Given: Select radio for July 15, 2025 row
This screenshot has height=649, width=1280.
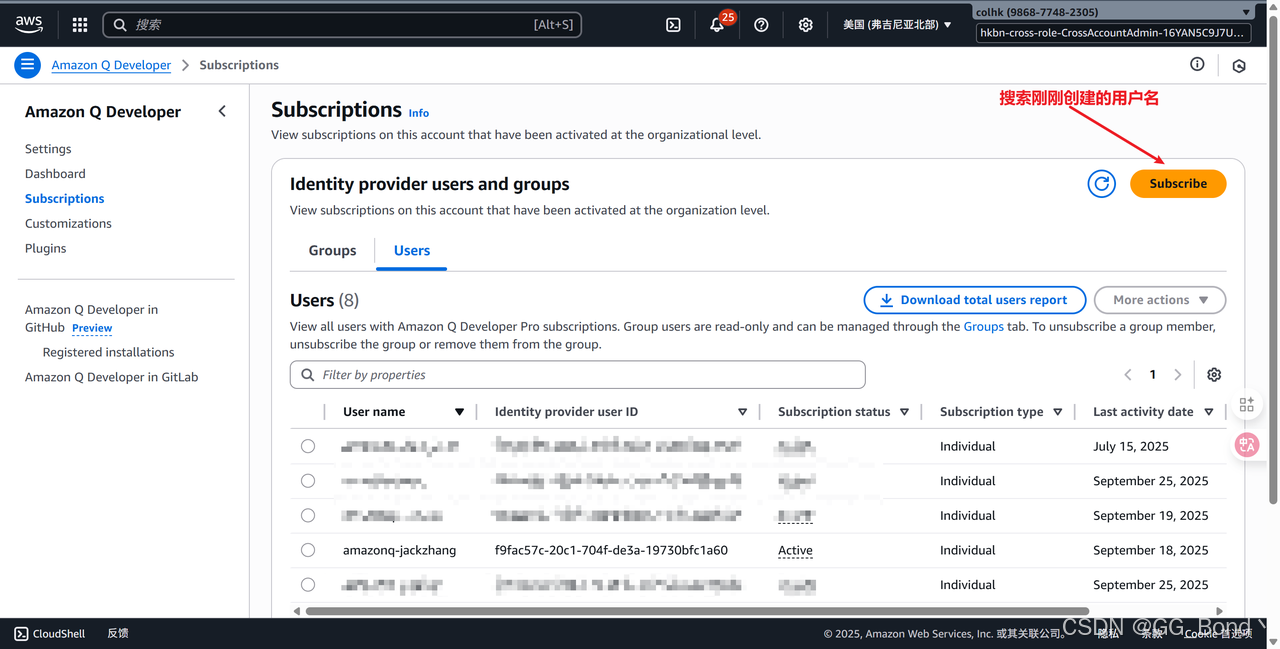Looking at the screenshot, I should tap(308, 446).
